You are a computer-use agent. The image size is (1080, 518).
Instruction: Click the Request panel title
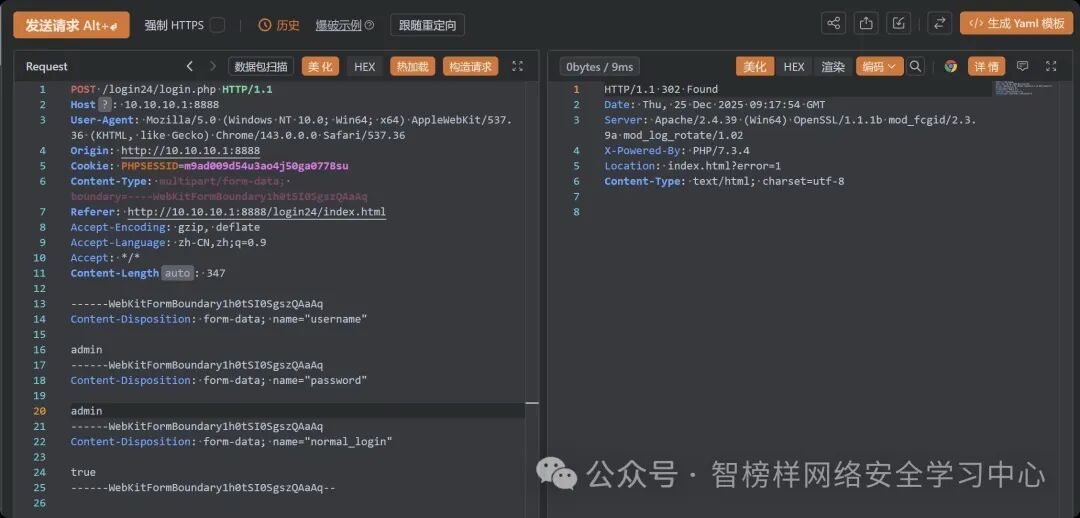click(47, 66)
